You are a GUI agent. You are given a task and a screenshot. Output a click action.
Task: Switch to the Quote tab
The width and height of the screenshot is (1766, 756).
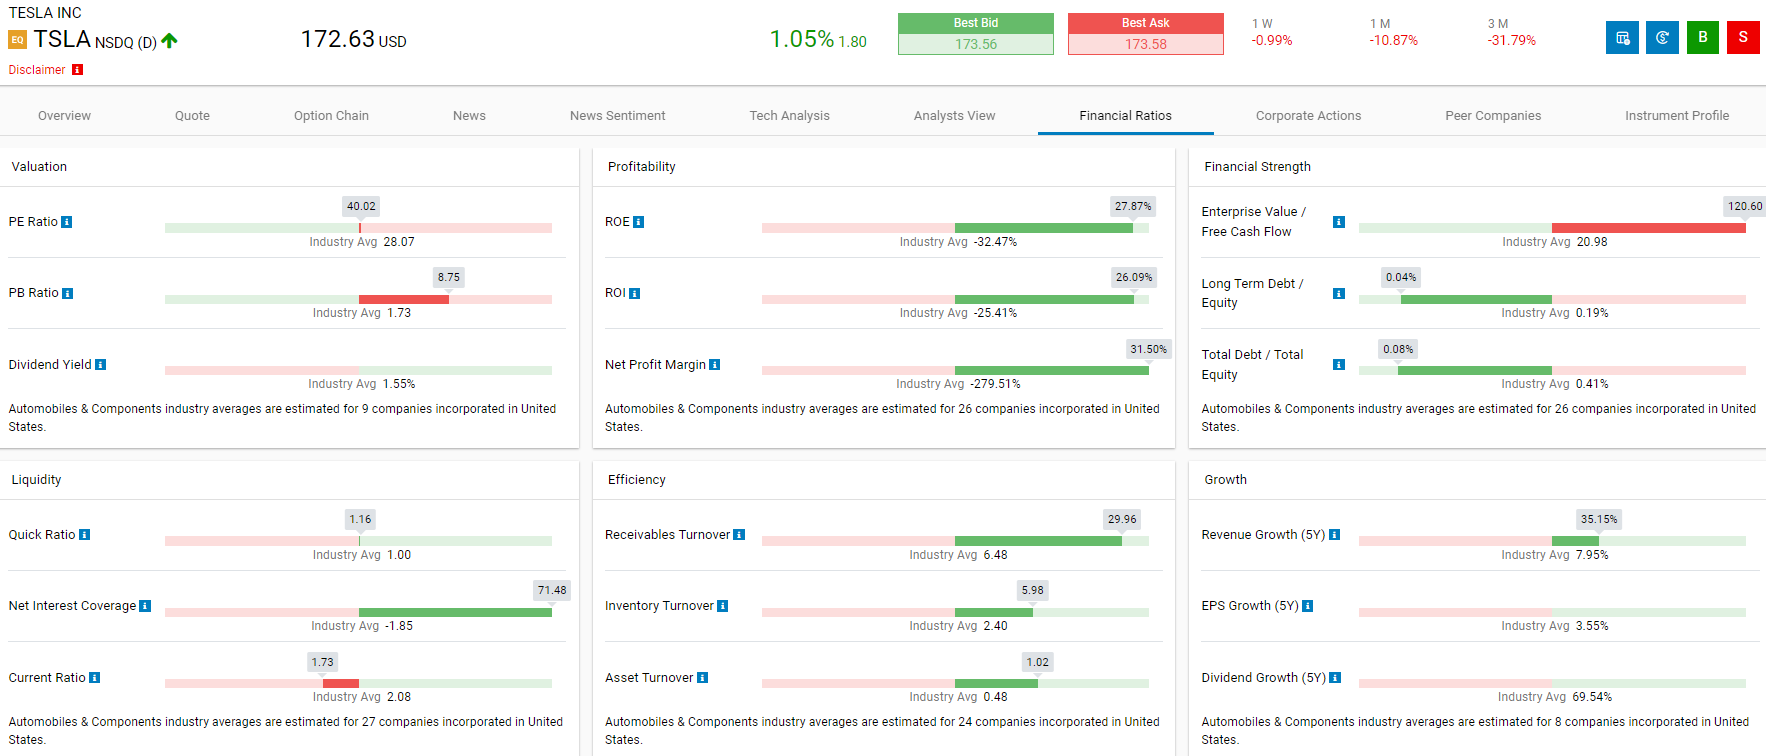click(x=192, y=116)
